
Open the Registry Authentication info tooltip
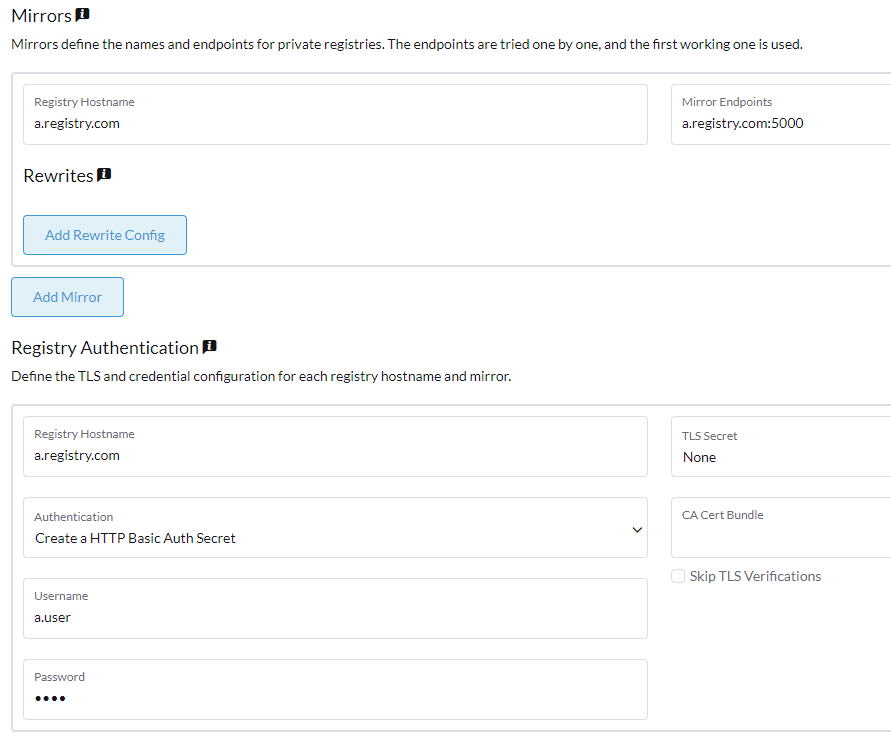(209, 346)
